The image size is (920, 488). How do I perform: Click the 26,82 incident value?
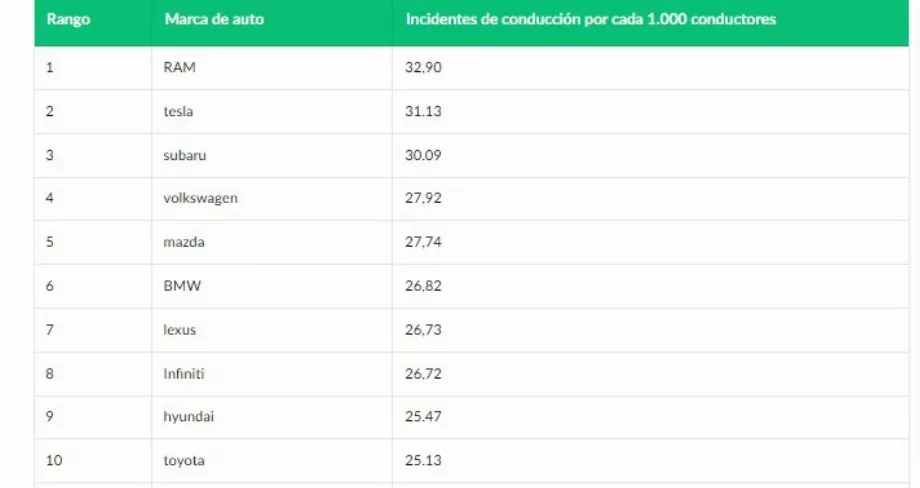click(423, 286)
